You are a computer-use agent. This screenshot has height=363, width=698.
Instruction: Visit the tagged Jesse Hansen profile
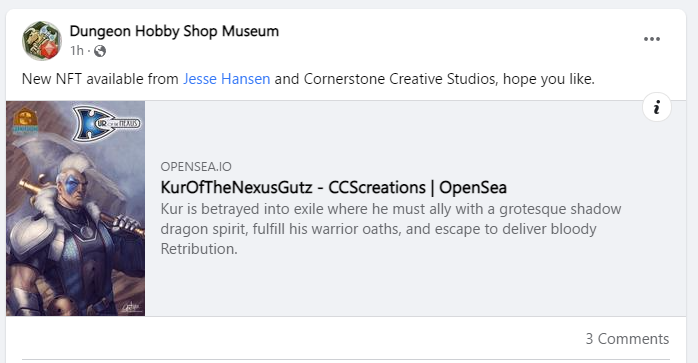click(x=227, y=79)
